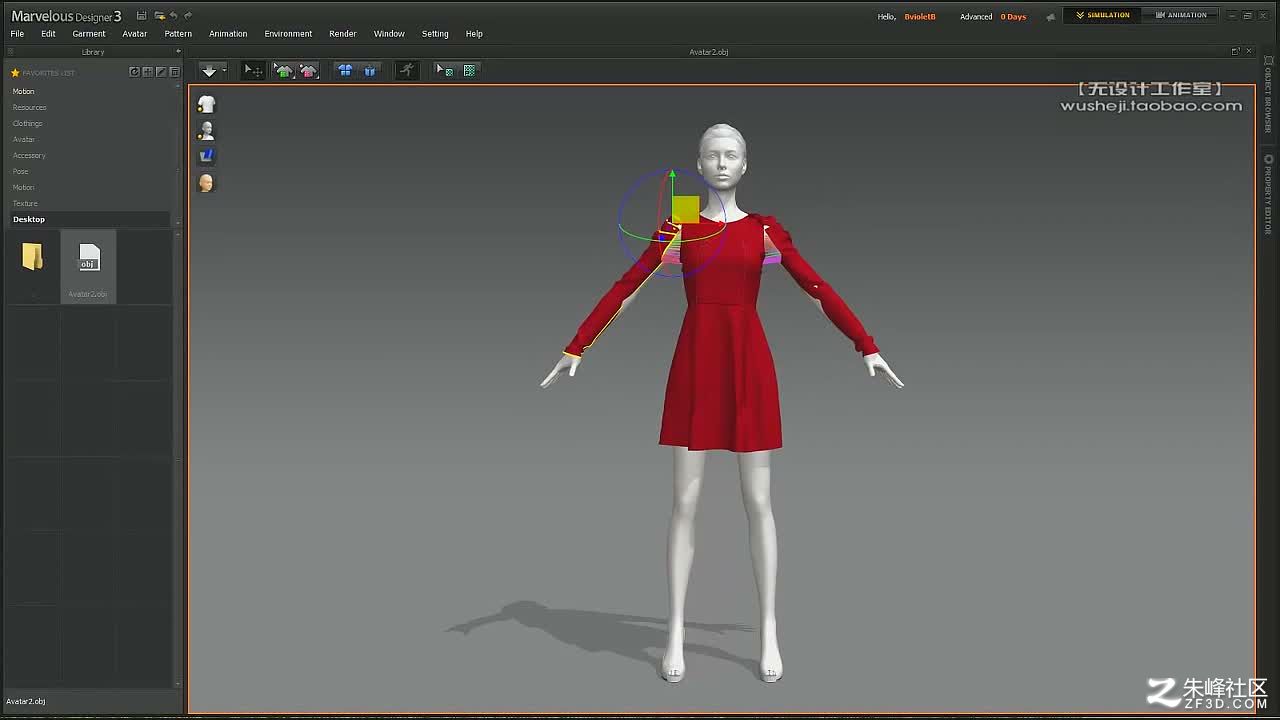Click the library list scroll-down arrow
1280x720 pixels.
pyautogui.click(x=178, y=222)
